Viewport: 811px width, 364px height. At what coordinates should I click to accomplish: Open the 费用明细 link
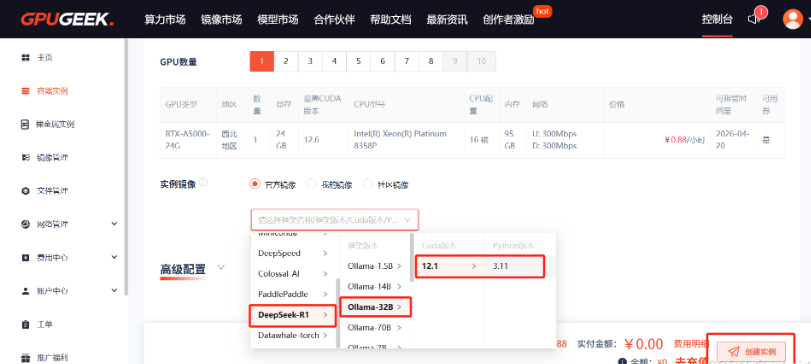(x=690, y=344)
